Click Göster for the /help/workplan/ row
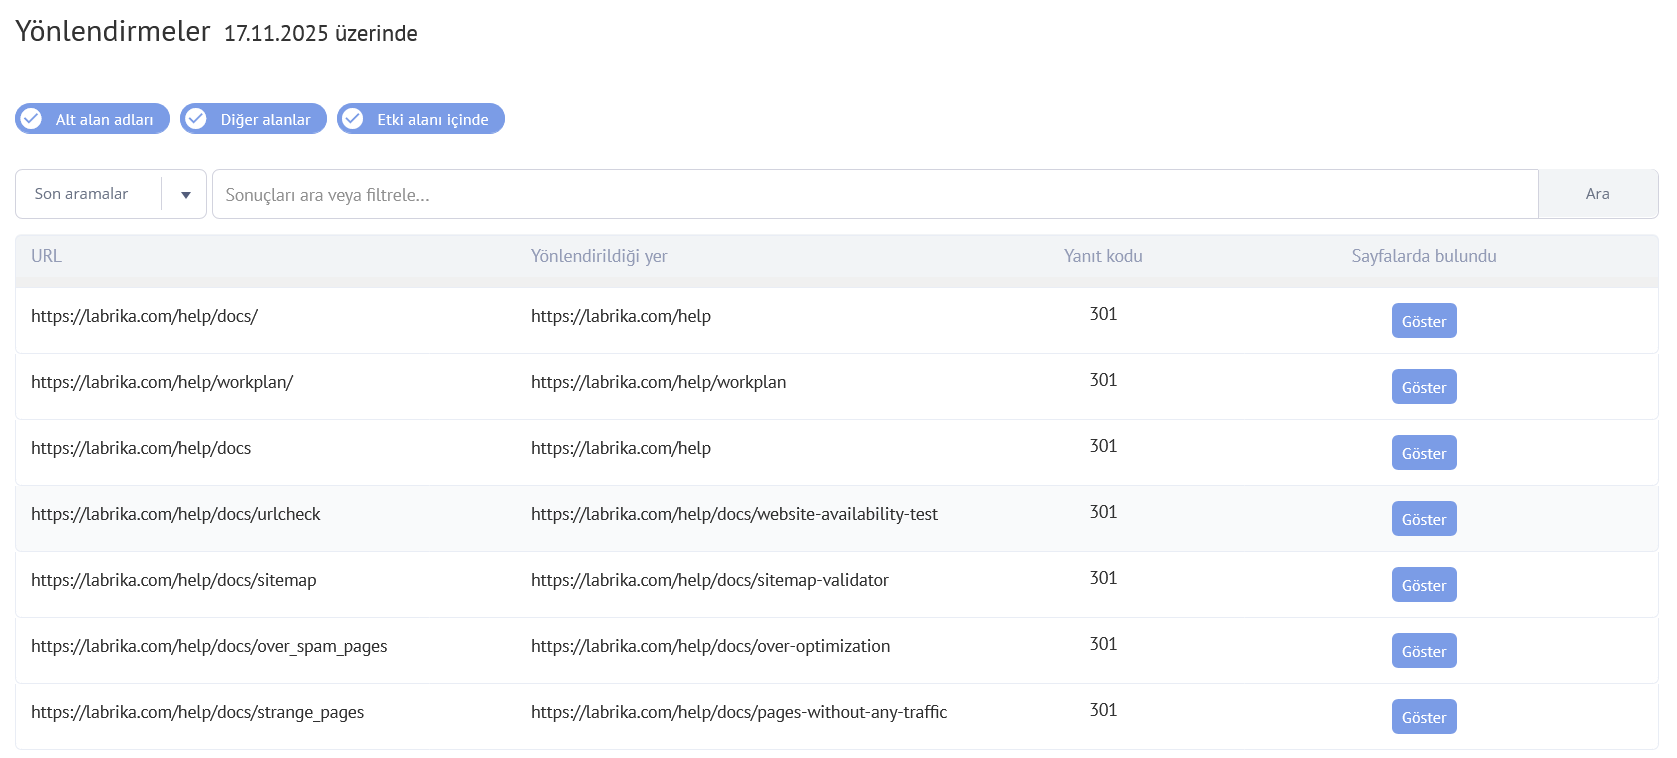This screenshot has height=758, width=1677. point(1423,387)
